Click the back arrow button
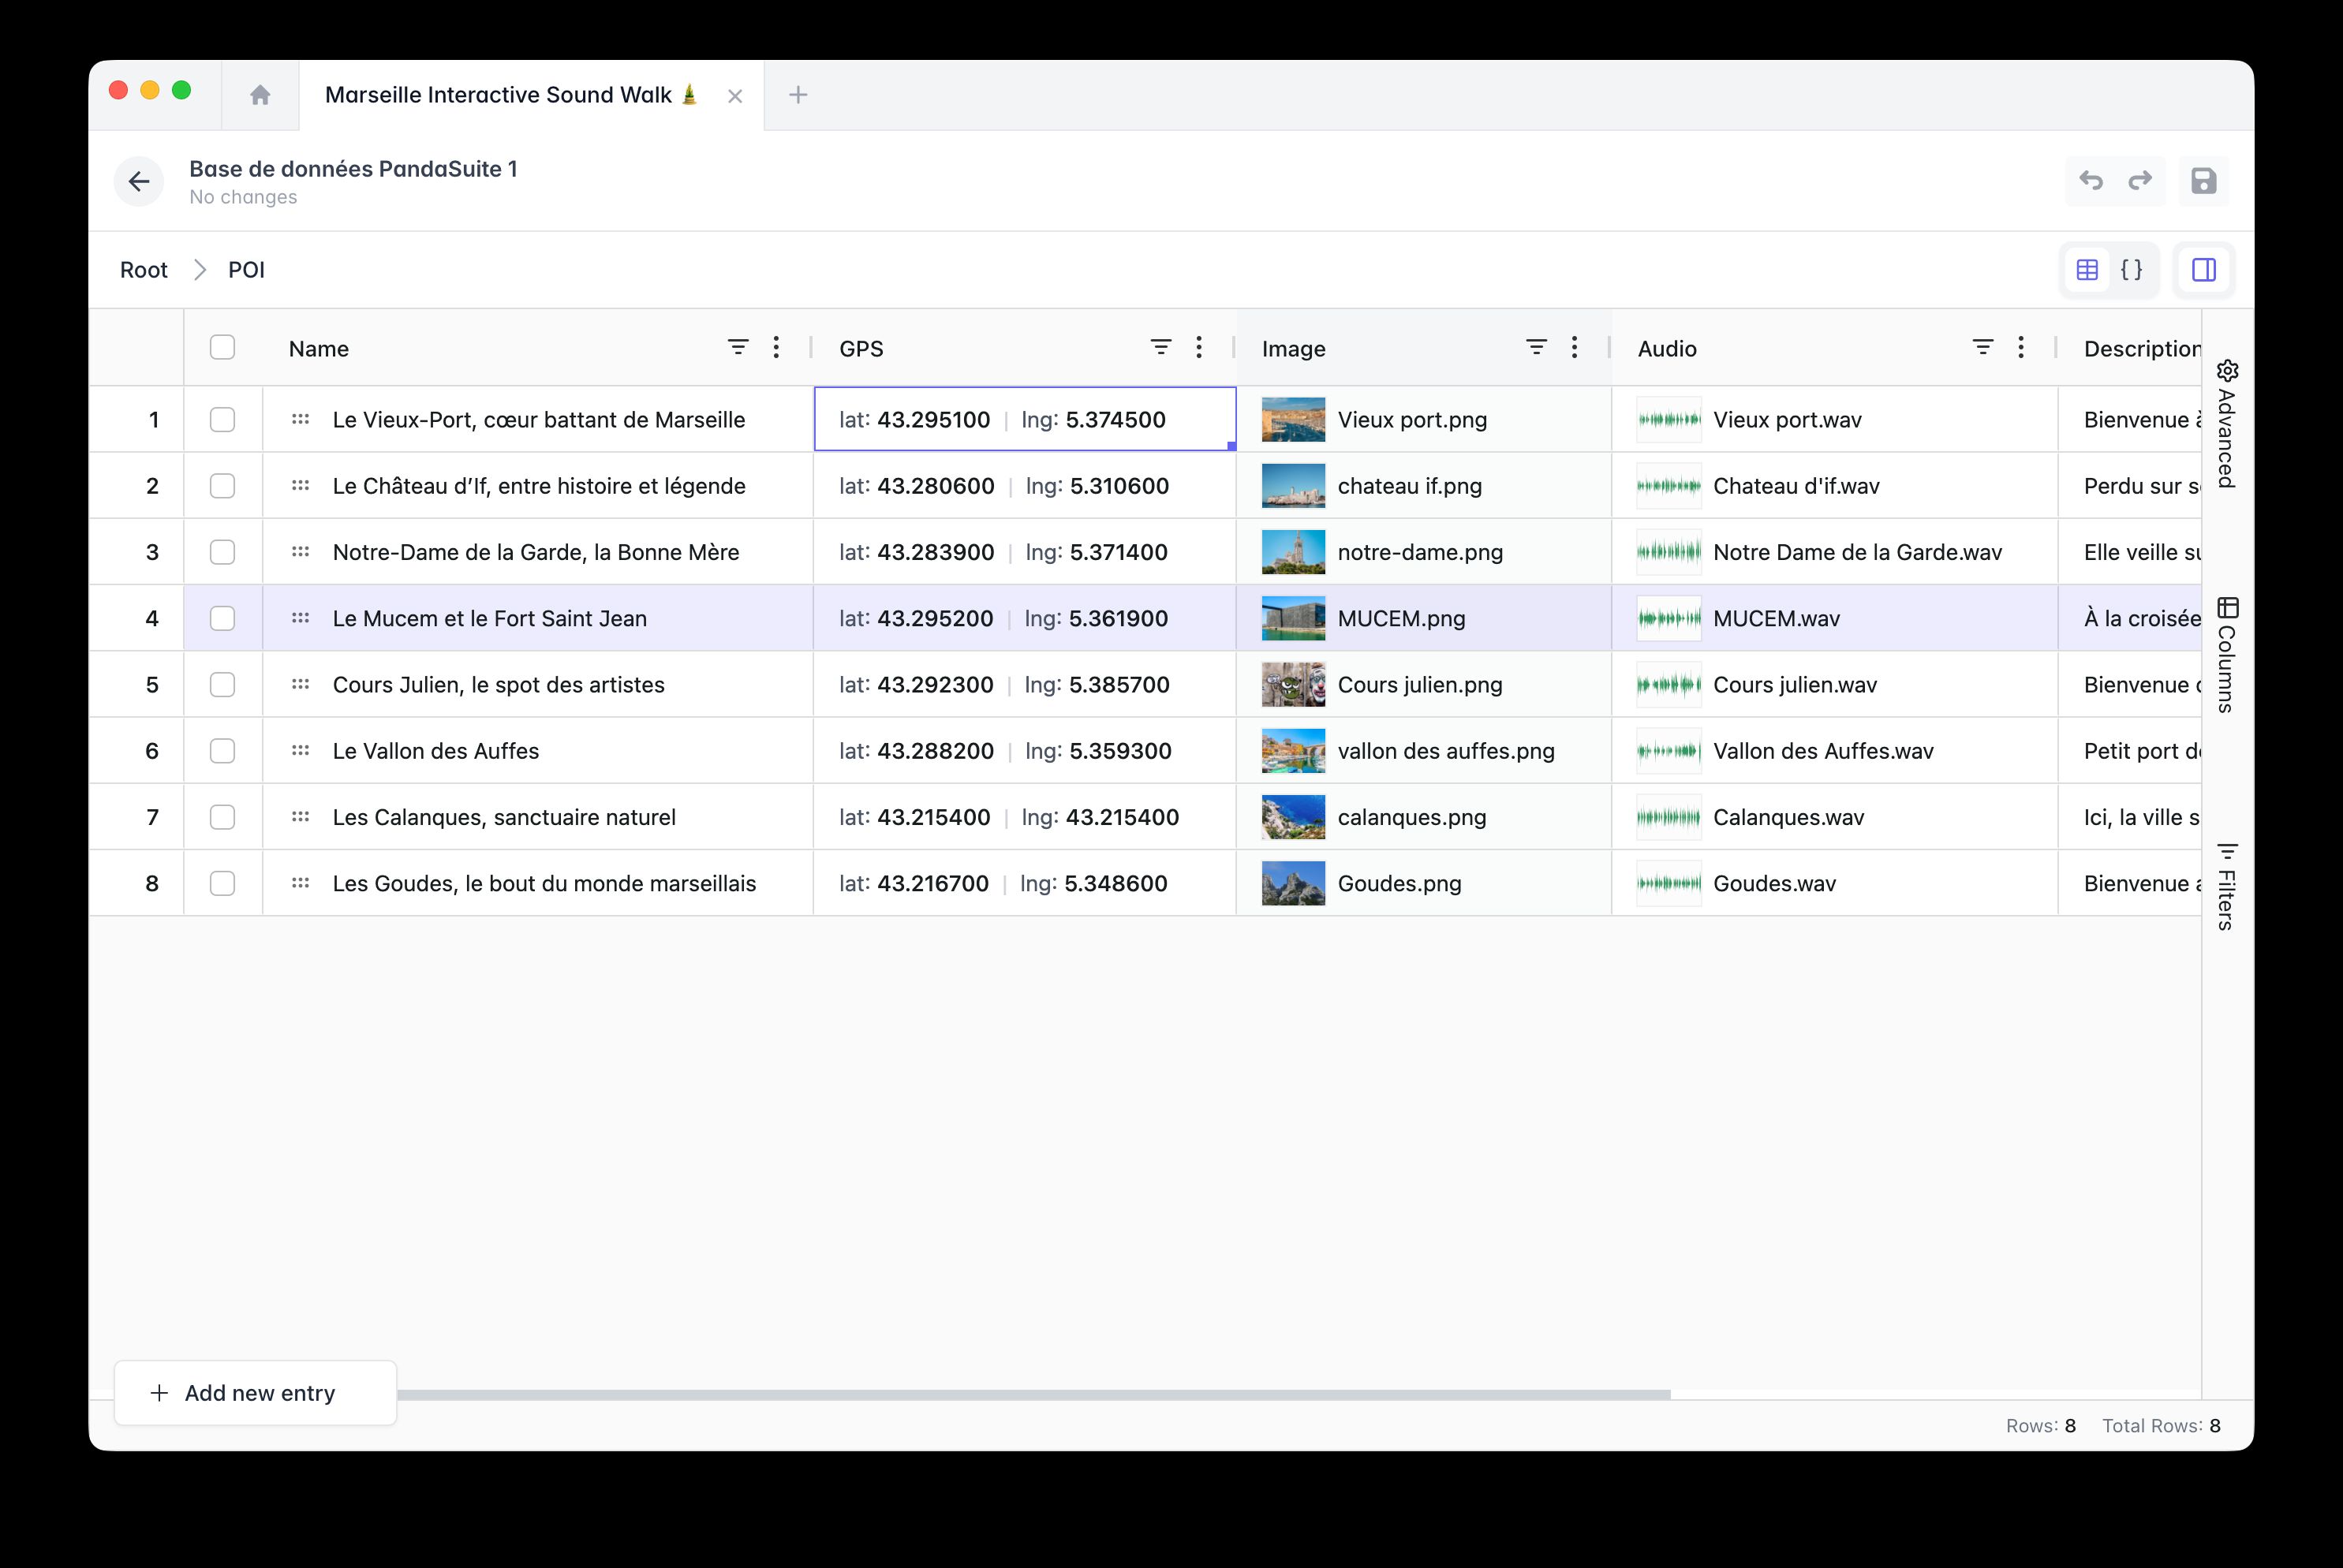The width and height of the screenshot is (2343, 1568). (x=139, y=181)
